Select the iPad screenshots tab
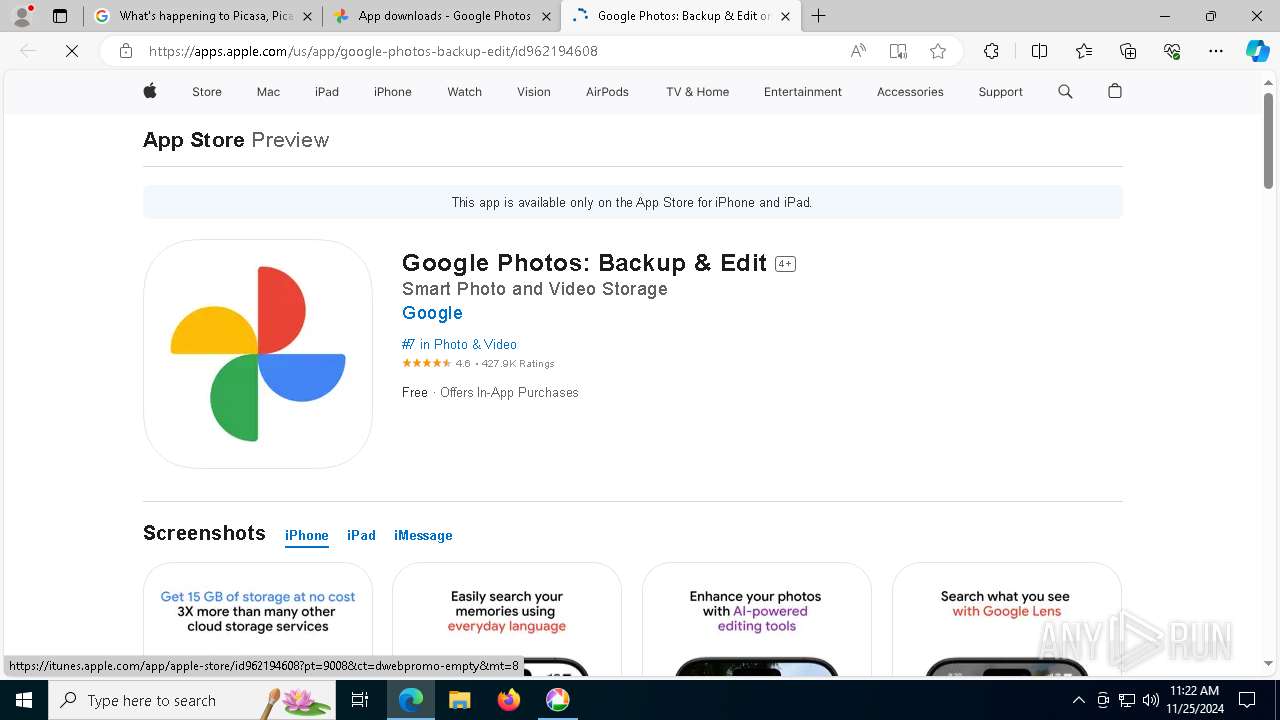Viewport: 1280px width, 720px height. [x=361, y=536]
